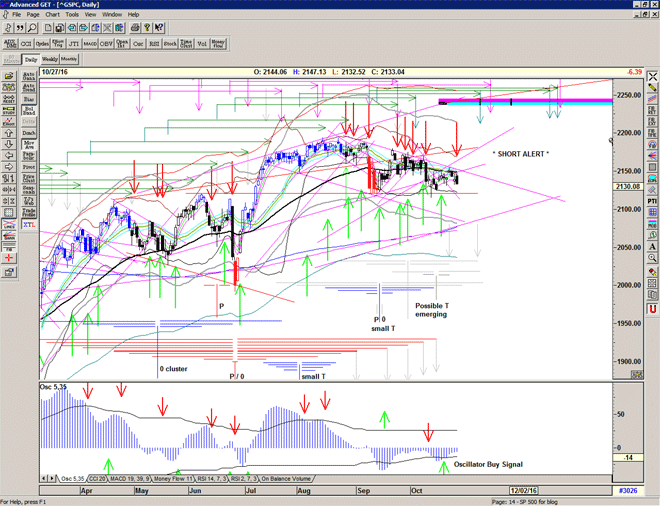Open the Page menu
Screen dimensions: 660x506
coord(33,15)
